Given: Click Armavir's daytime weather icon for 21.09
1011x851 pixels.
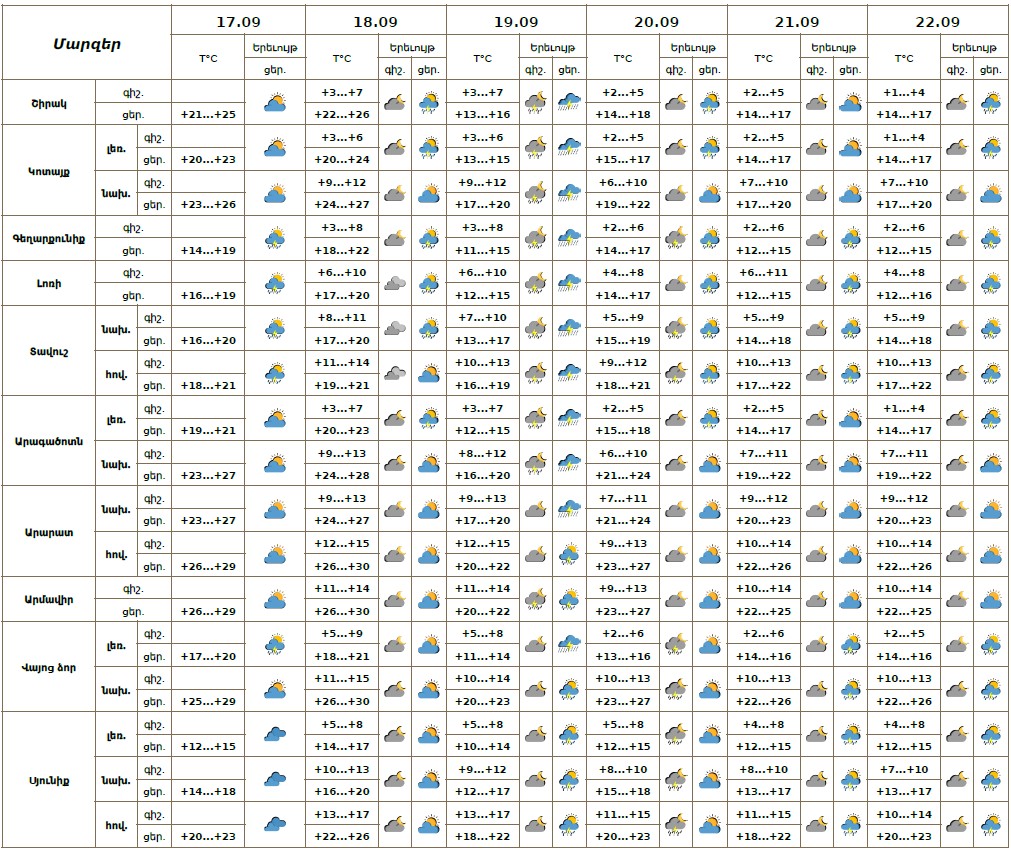Looking at the screenshot, I should click(x=850, y=599).
